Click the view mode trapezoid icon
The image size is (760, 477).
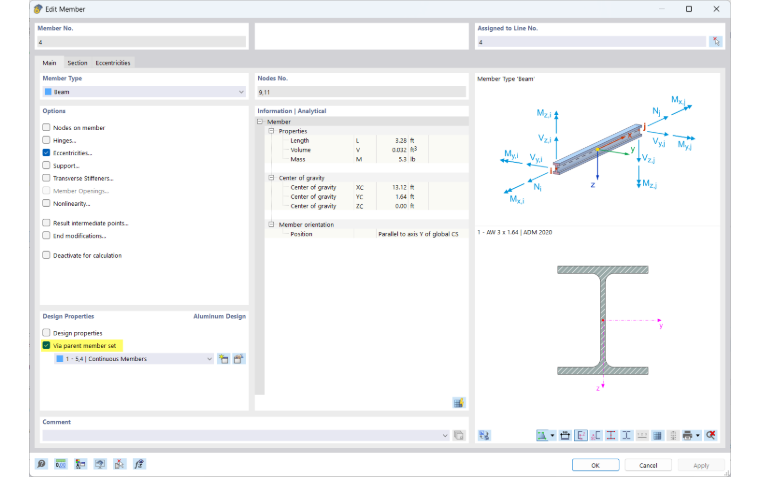coord(541,435)
